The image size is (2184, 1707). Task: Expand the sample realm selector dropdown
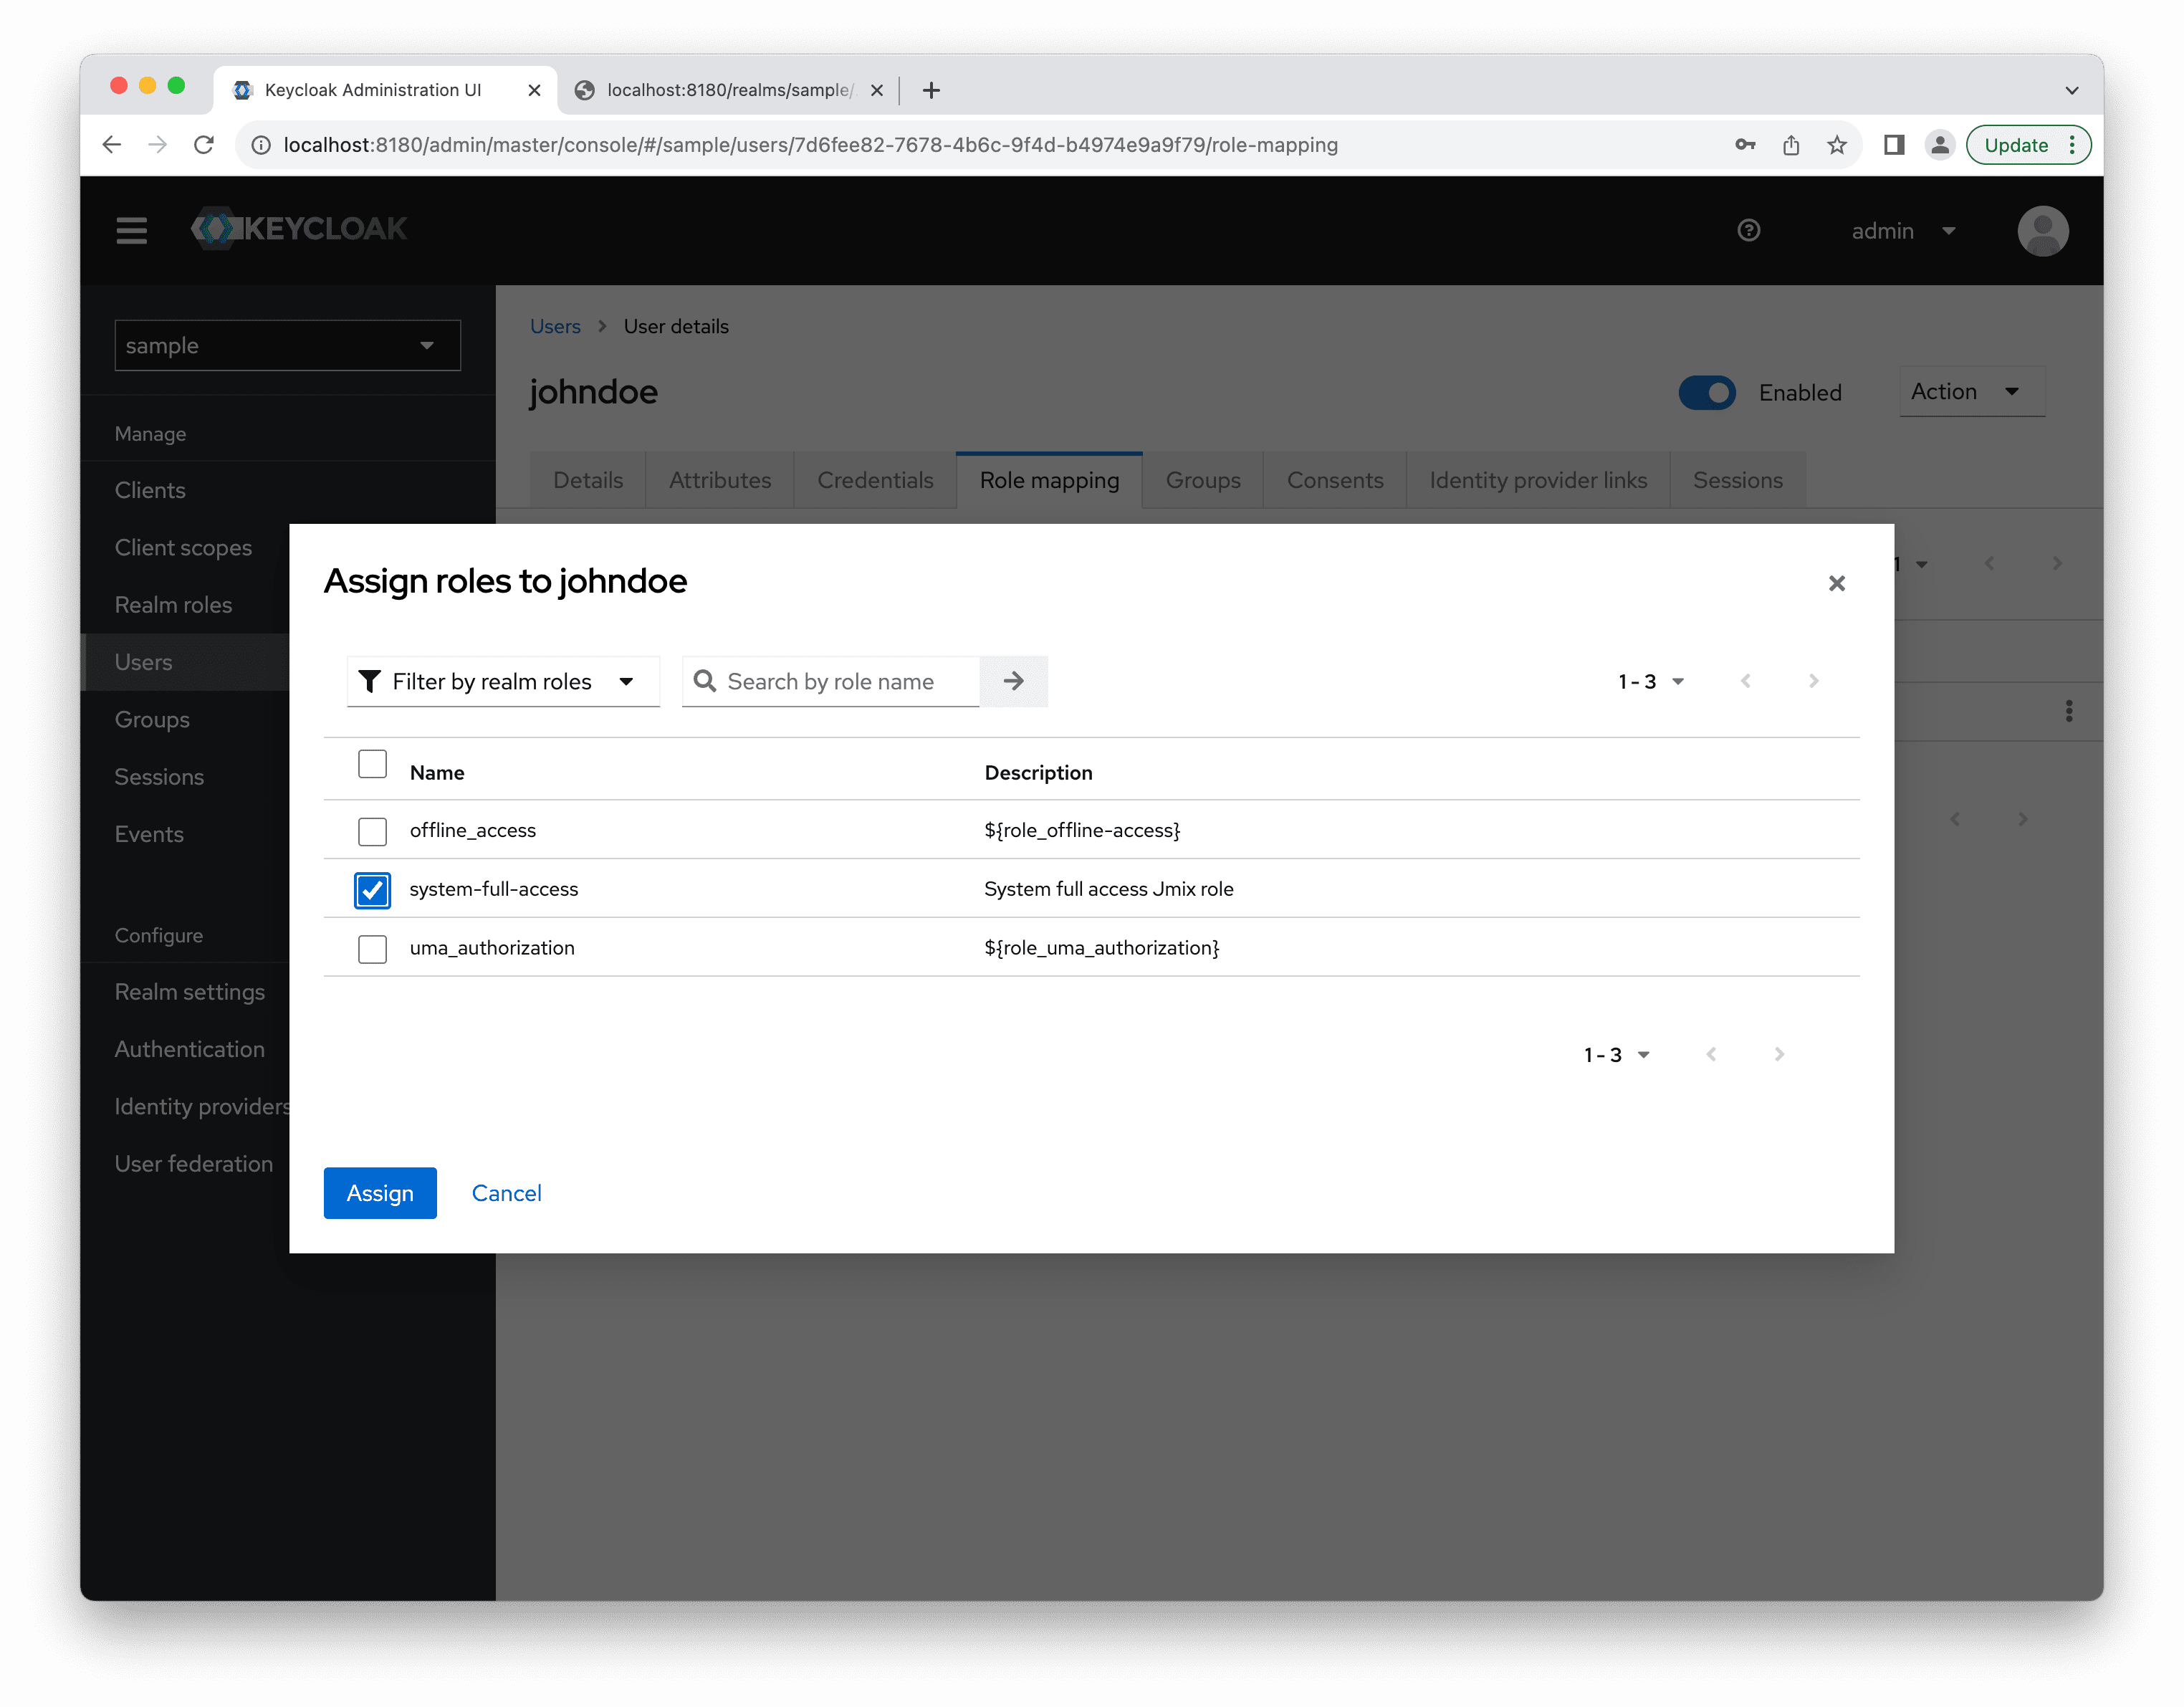click(x=287, y=346)
